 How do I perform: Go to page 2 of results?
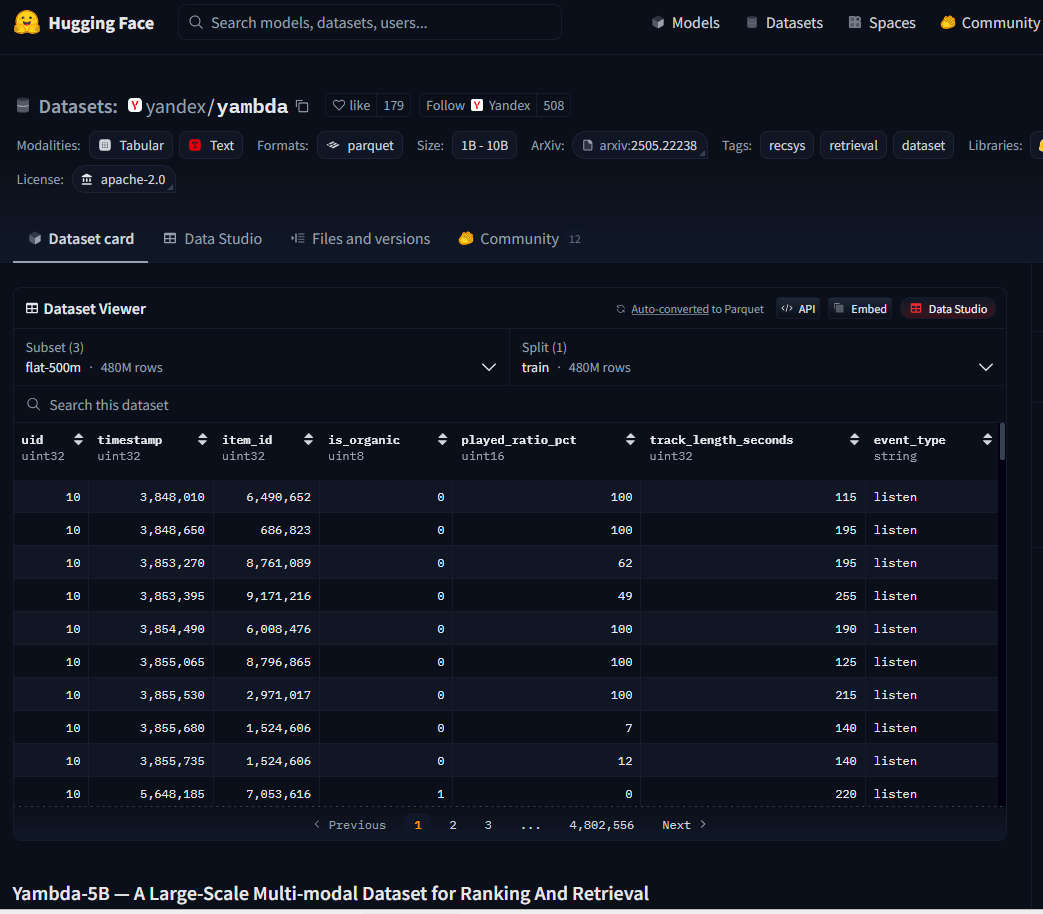click(453, 825)
